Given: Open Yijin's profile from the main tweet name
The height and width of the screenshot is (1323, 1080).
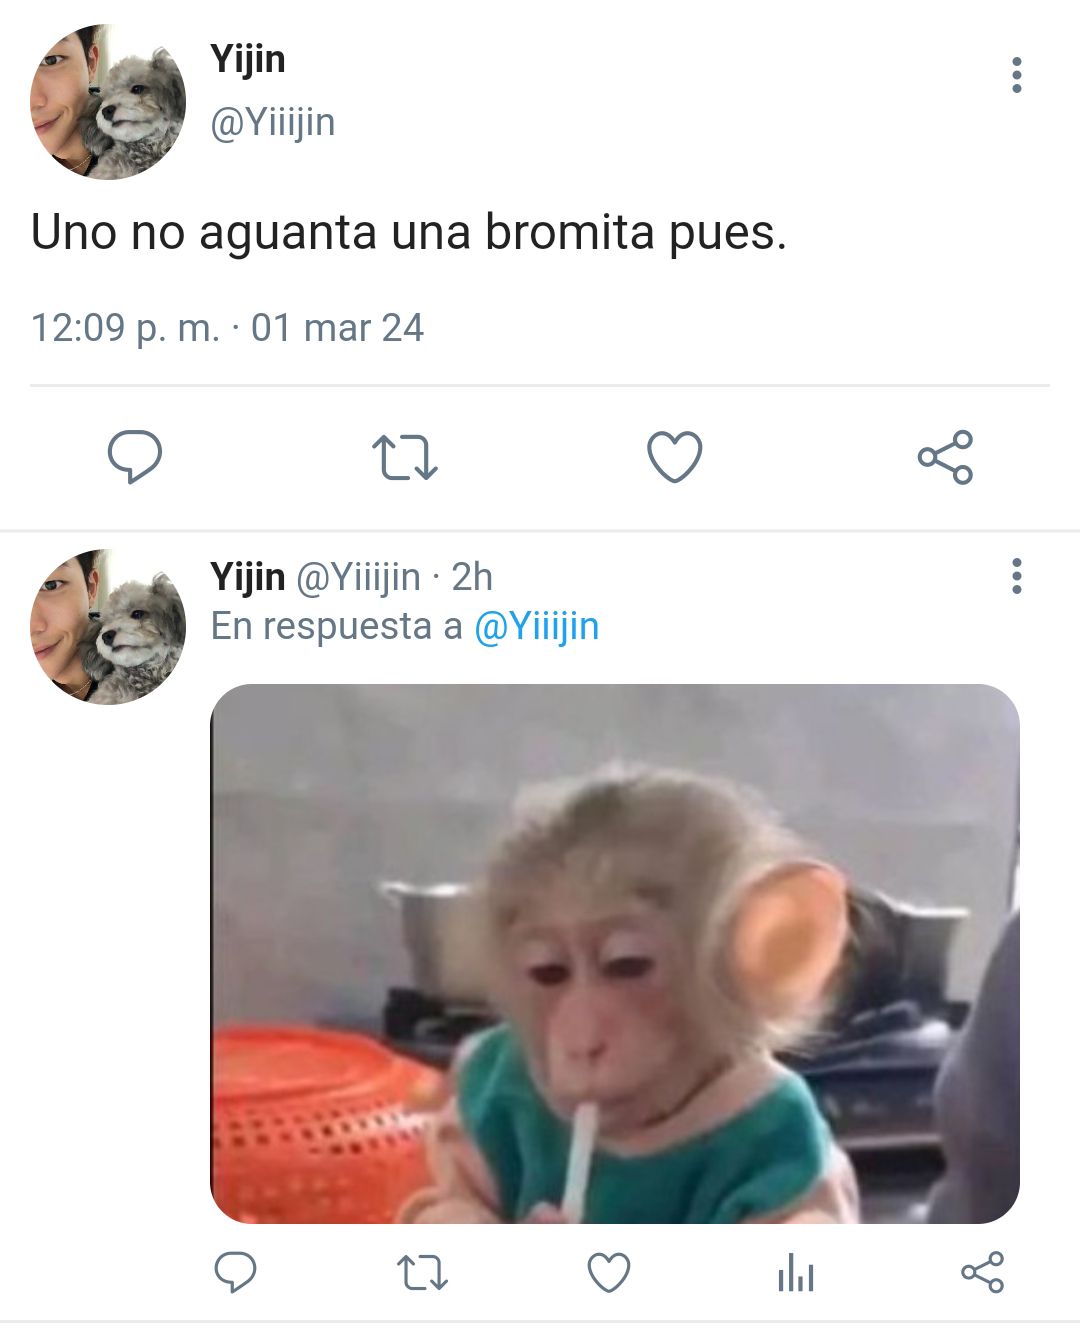Looking at the screenshot, I should pos(248,60).
